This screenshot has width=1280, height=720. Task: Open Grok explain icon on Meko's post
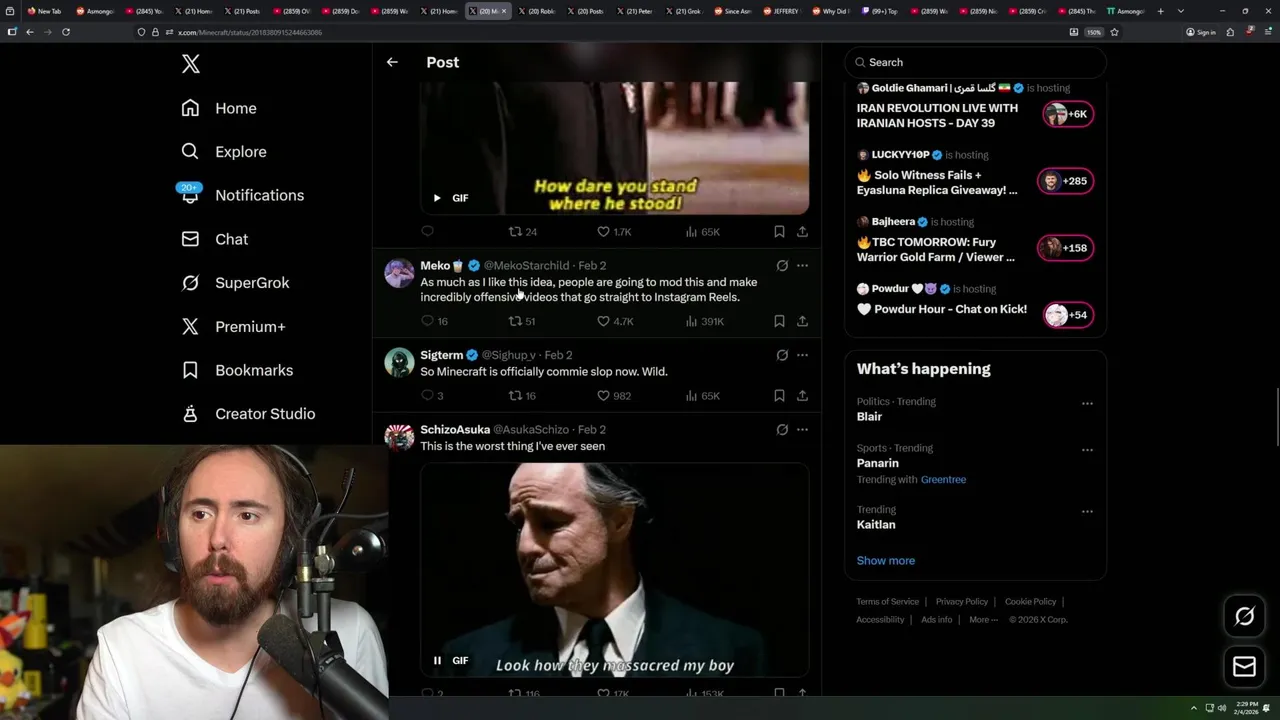782,266
